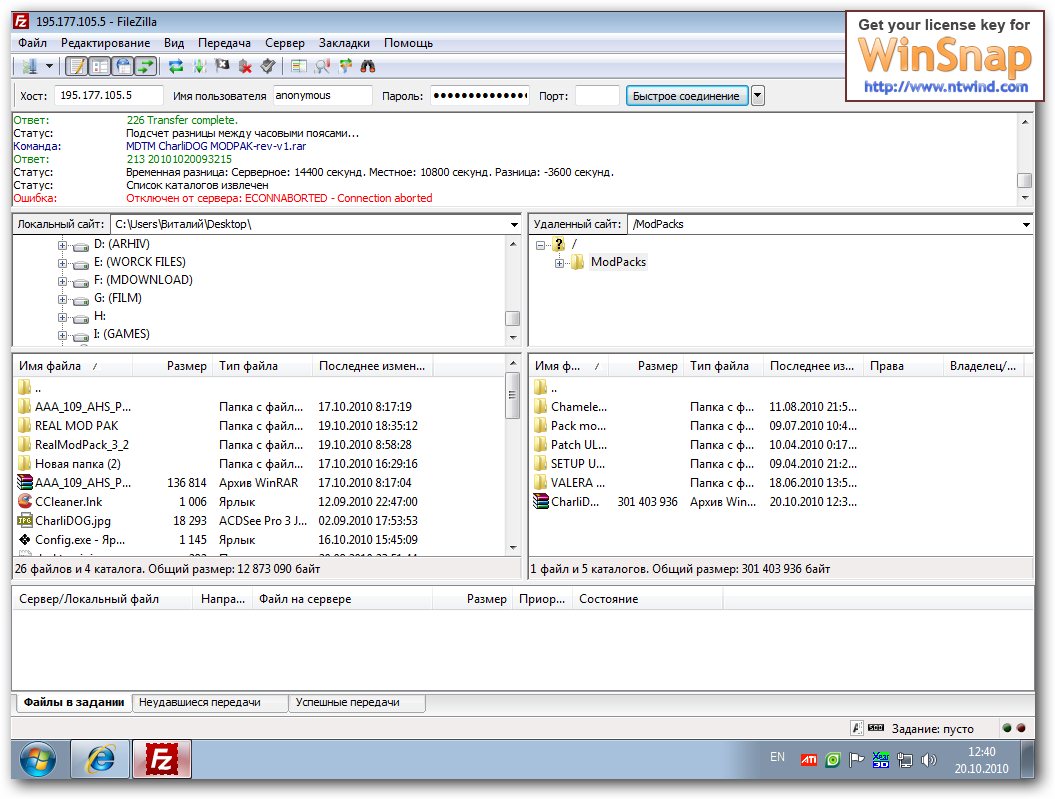Toggle the transfer queue display

(146, 67)
